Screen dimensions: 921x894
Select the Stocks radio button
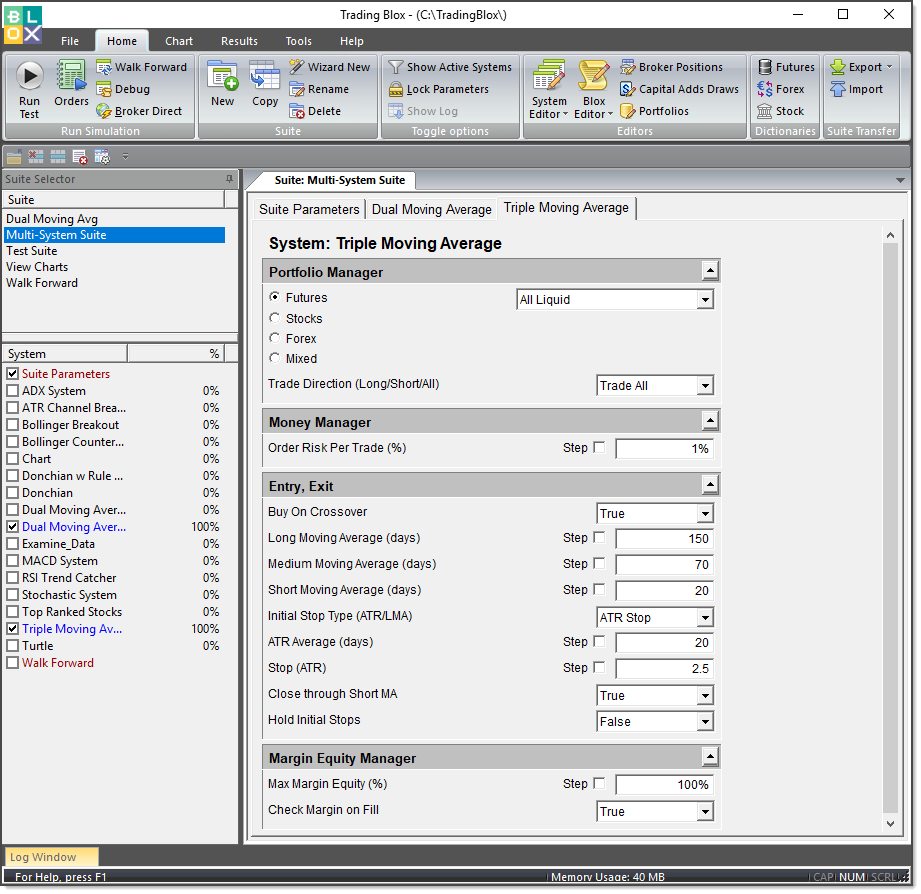tap(274, 318)
